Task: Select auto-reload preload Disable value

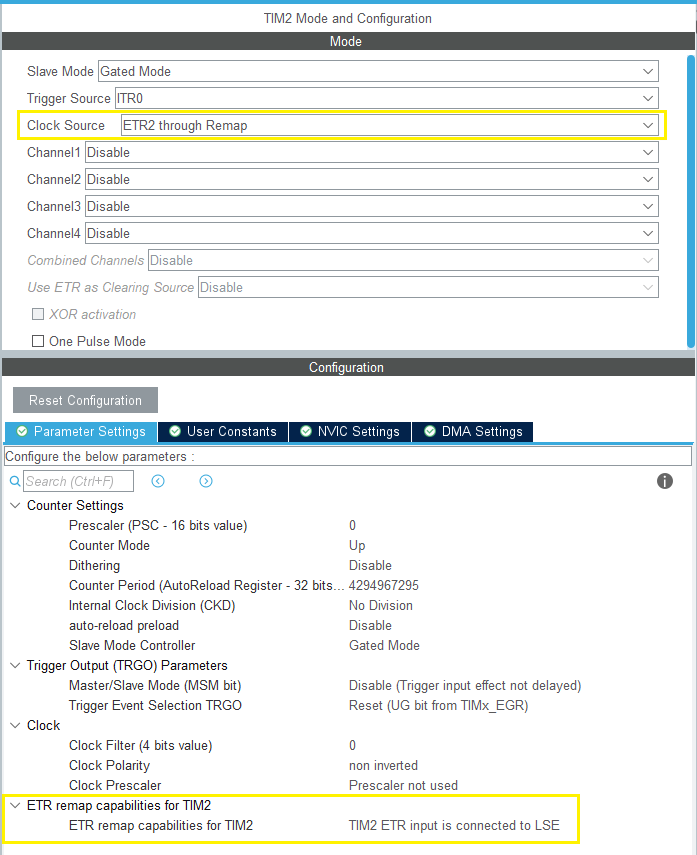Action: click(x=370, y=625)
